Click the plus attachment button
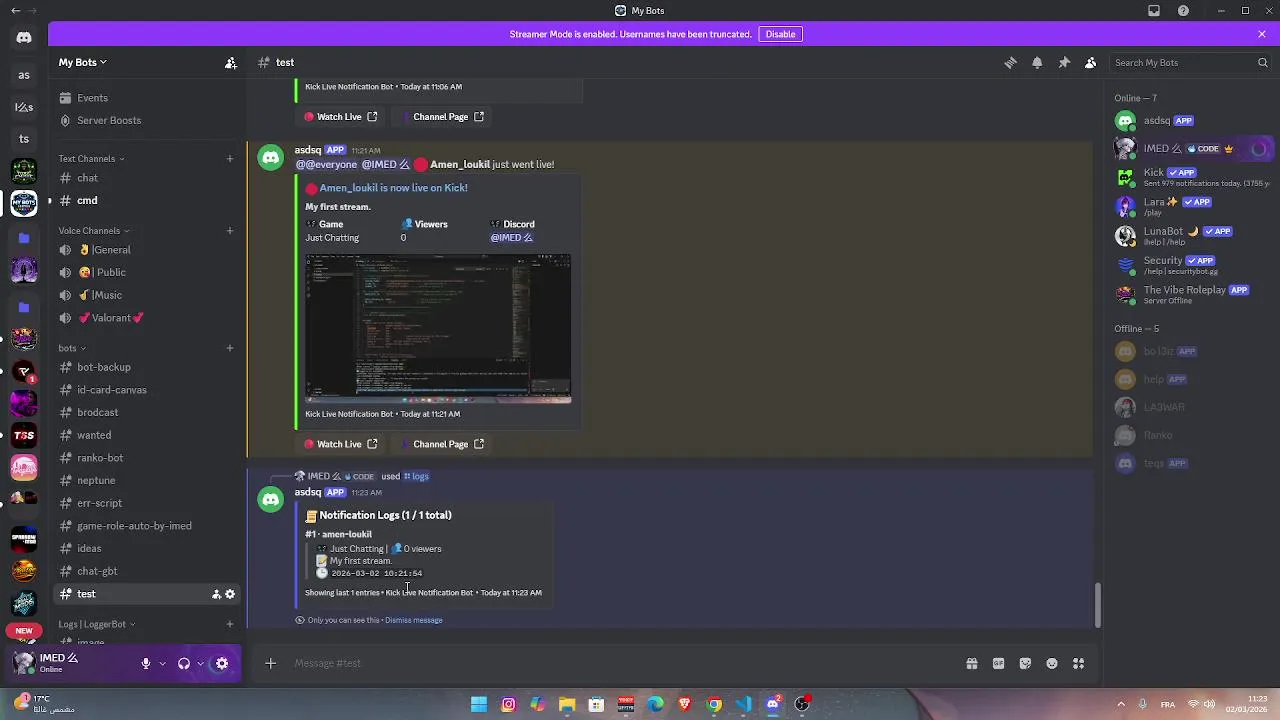The width and height of the screenshot is (1280, 720). click(270, 663)
